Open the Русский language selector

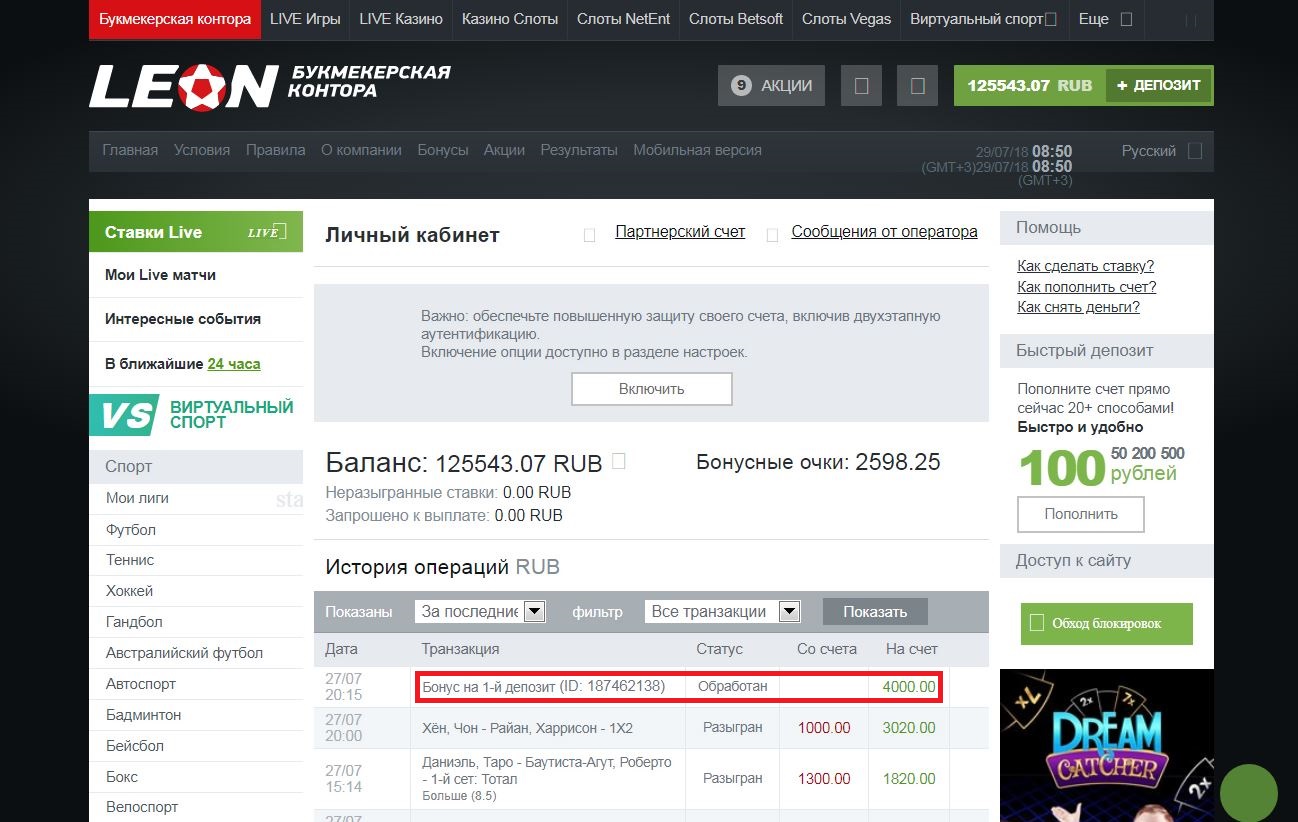coord(1161,151)
